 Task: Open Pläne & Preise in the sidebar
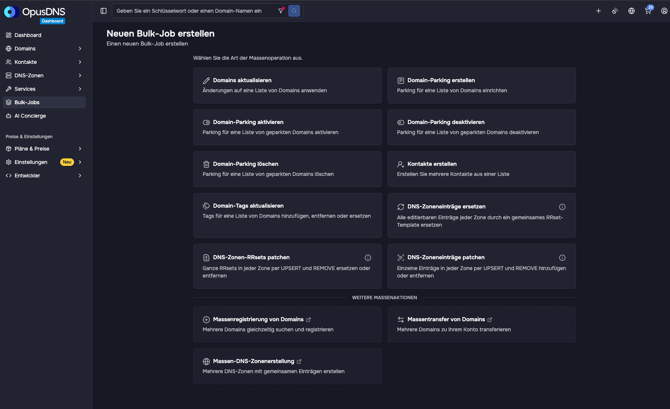pos(44,149)
